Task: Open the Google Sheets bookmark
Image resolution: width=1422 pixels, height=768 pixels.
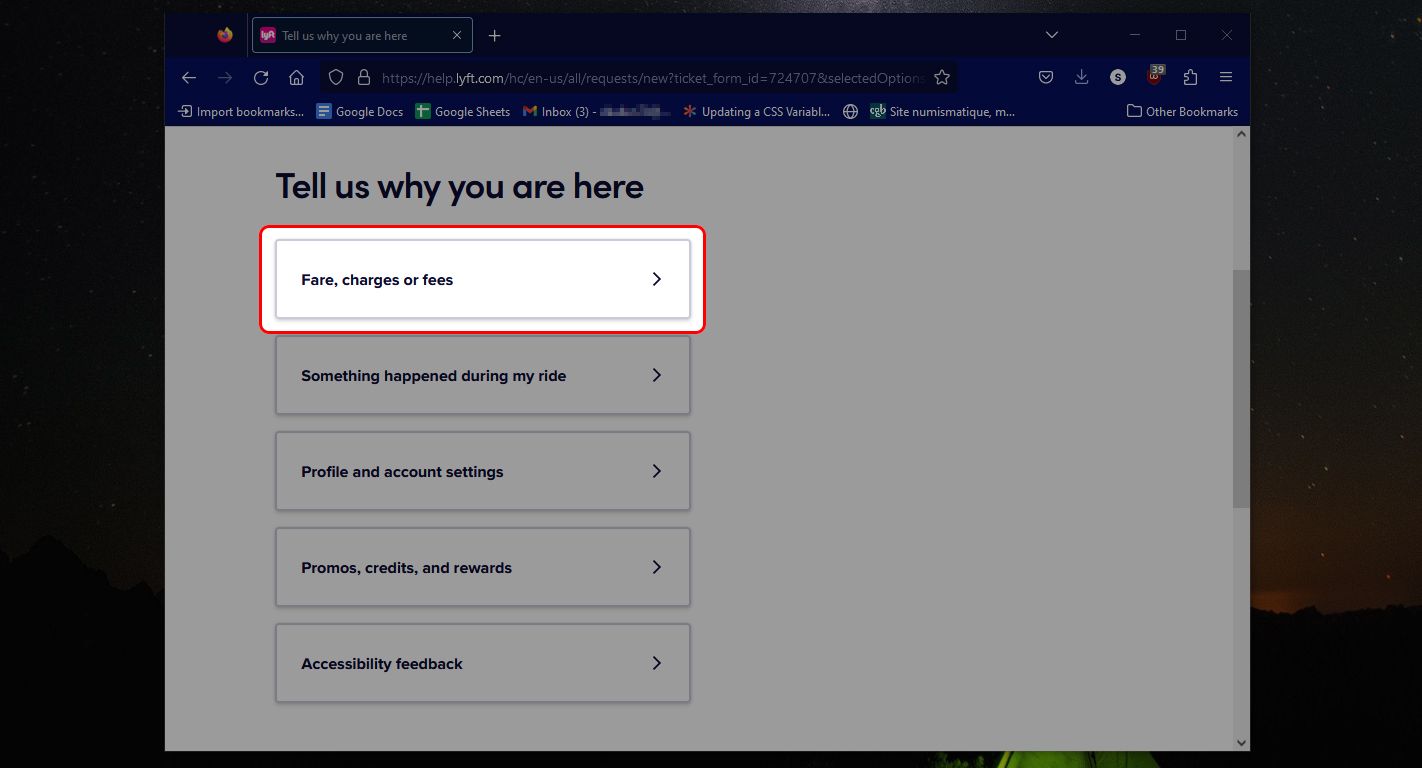Action: tap(461, 111)
